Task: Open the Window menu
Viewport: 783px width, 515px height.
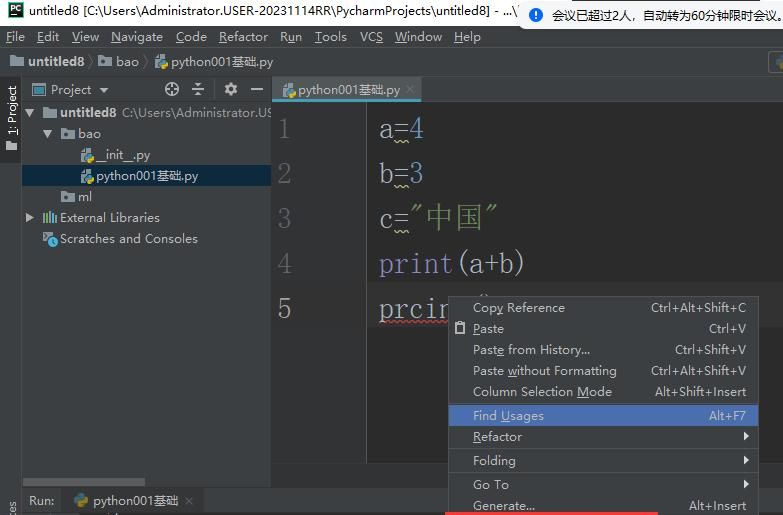Action: pos(418,37)
